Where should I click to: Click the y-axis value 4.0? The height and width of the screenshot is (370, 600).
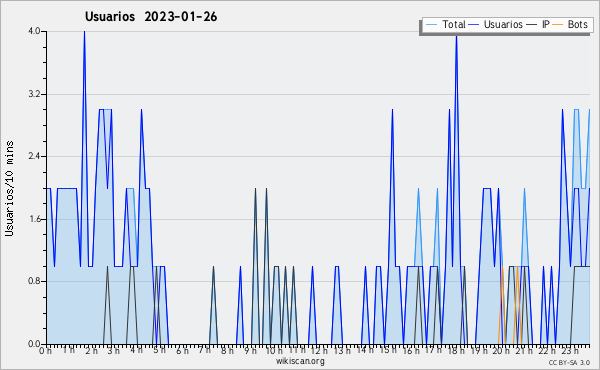pyautogui.click(x=34, y=31)
